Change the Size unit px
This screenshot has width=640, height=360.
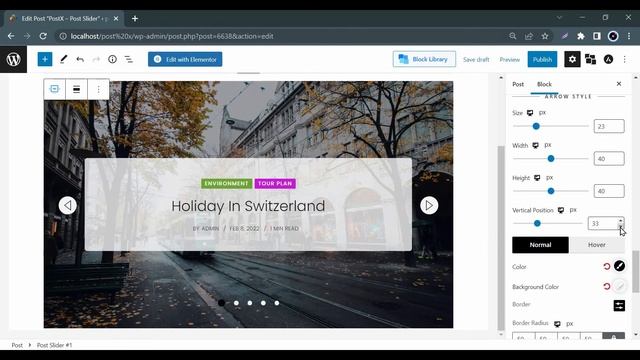[542, 112]
